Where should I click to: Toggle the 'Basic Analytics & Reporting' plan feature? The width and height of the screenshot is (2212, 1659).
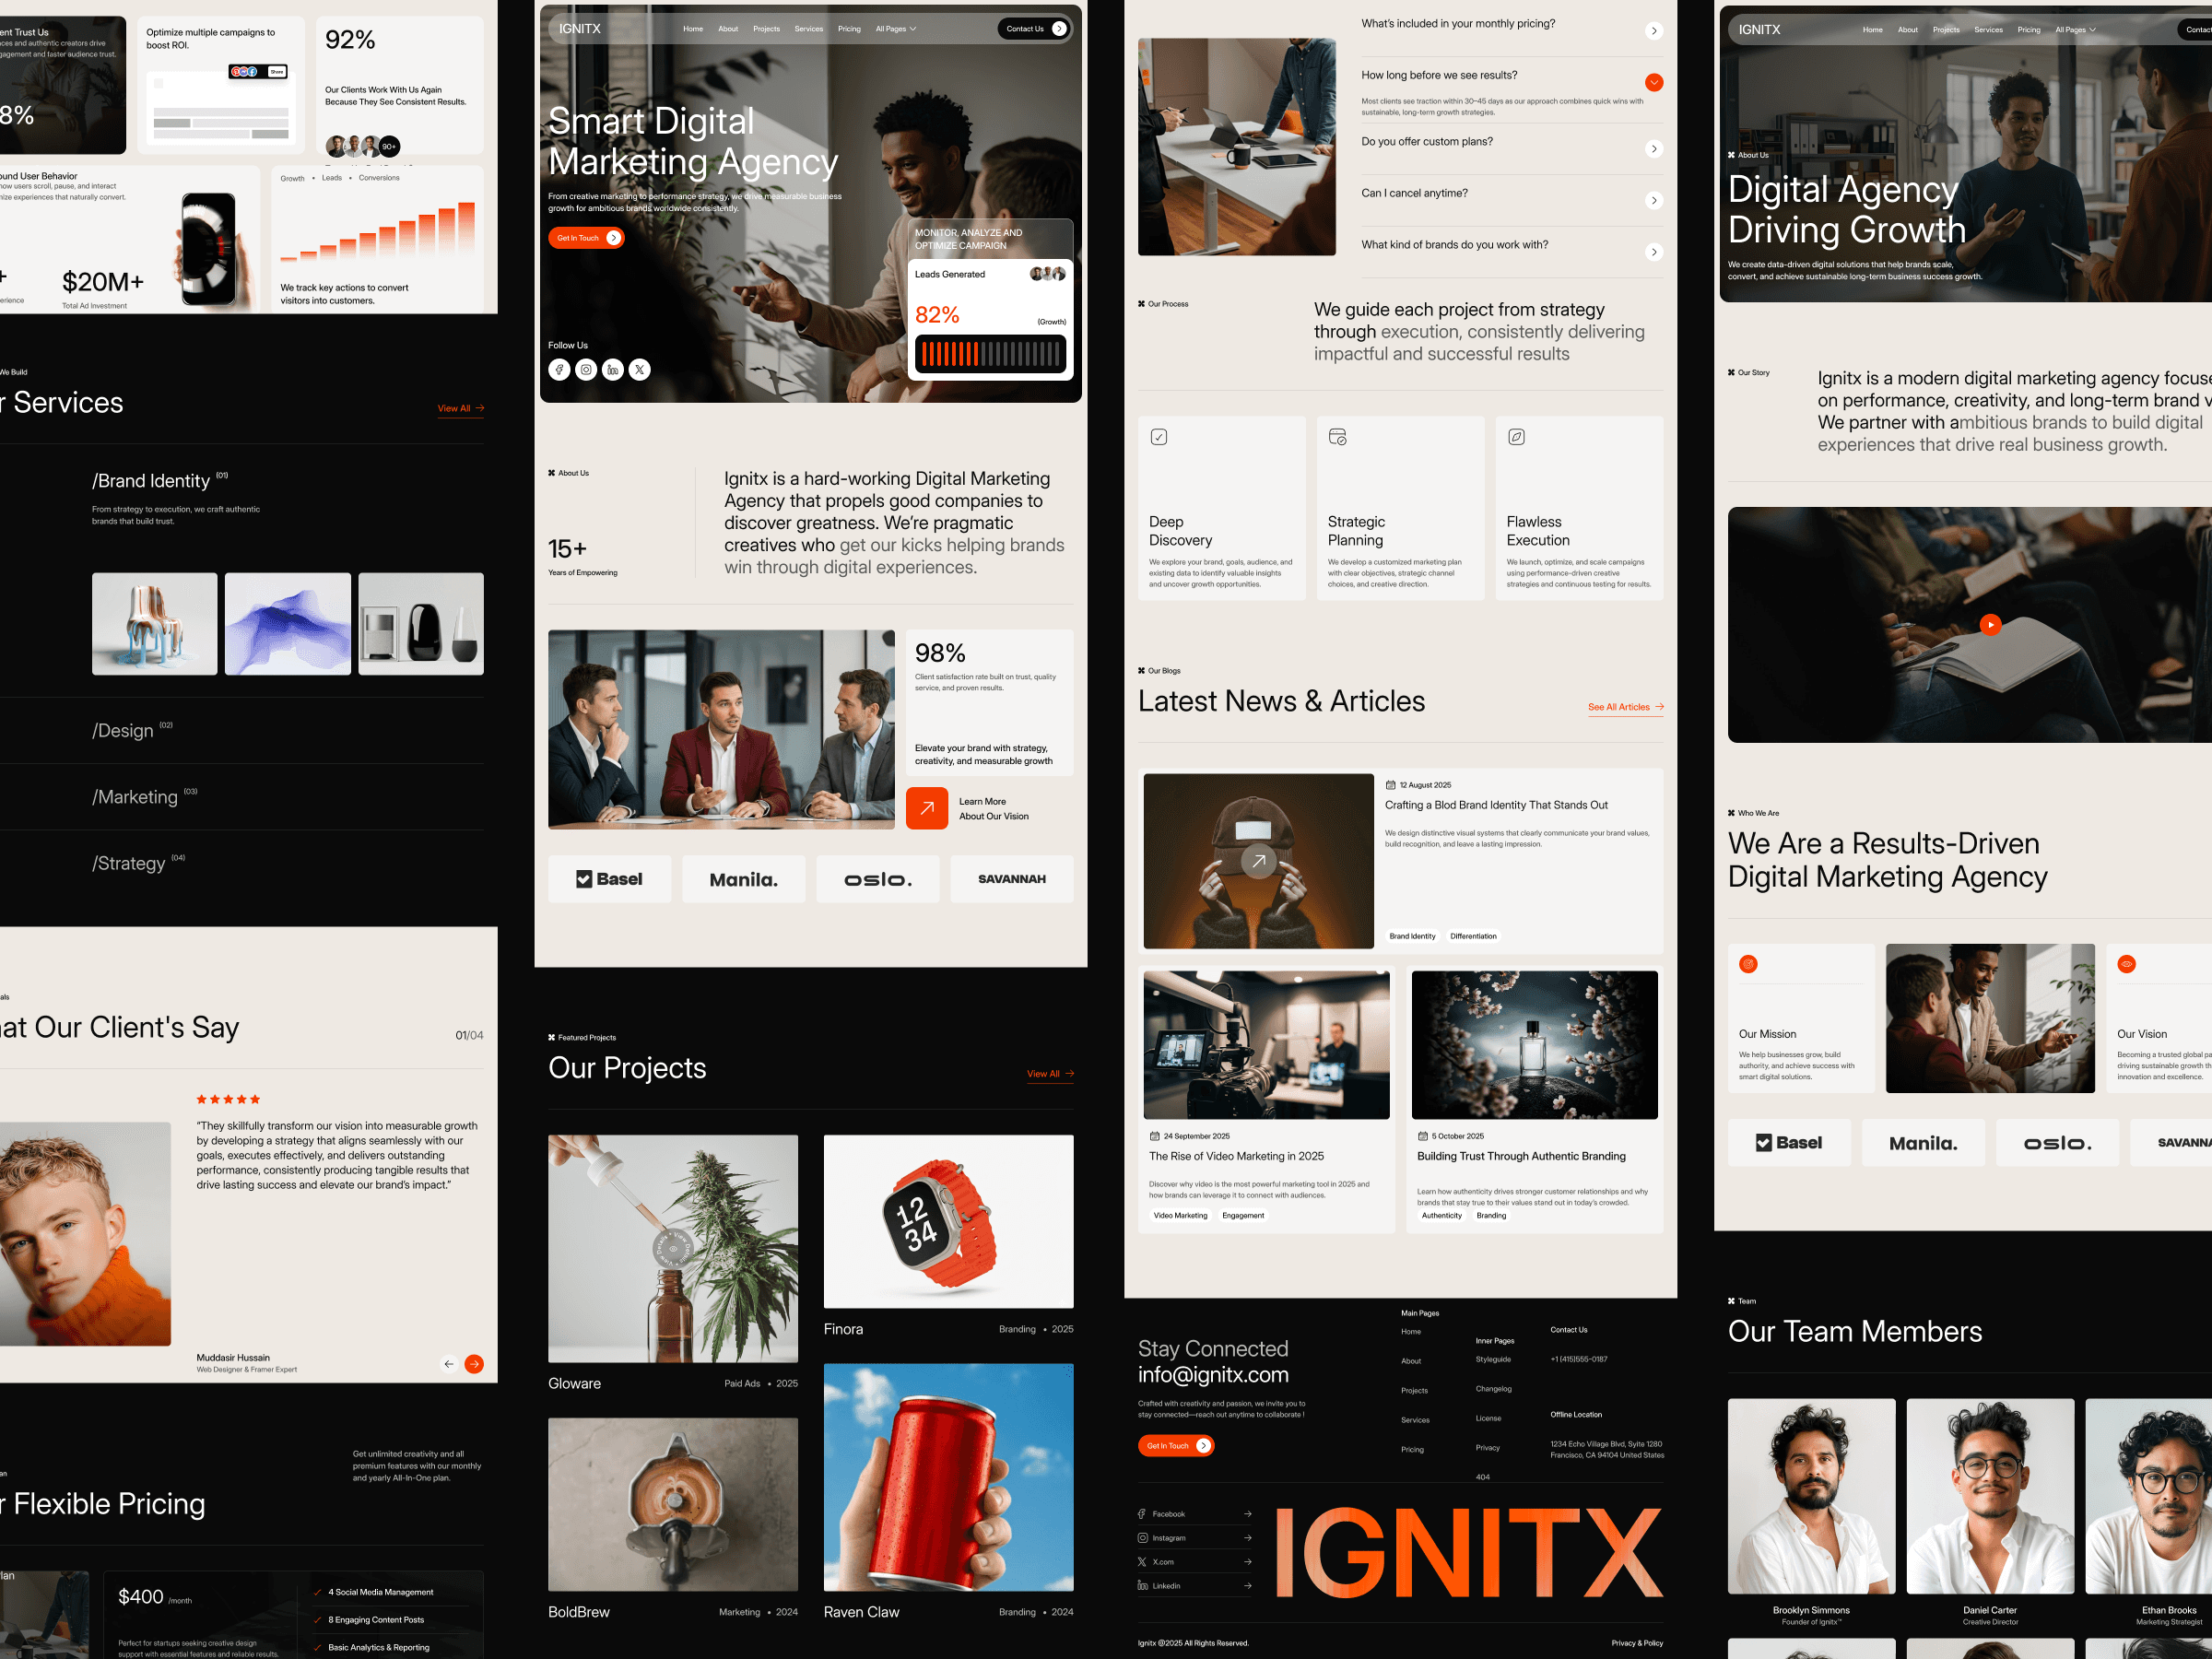(320, 1647)
